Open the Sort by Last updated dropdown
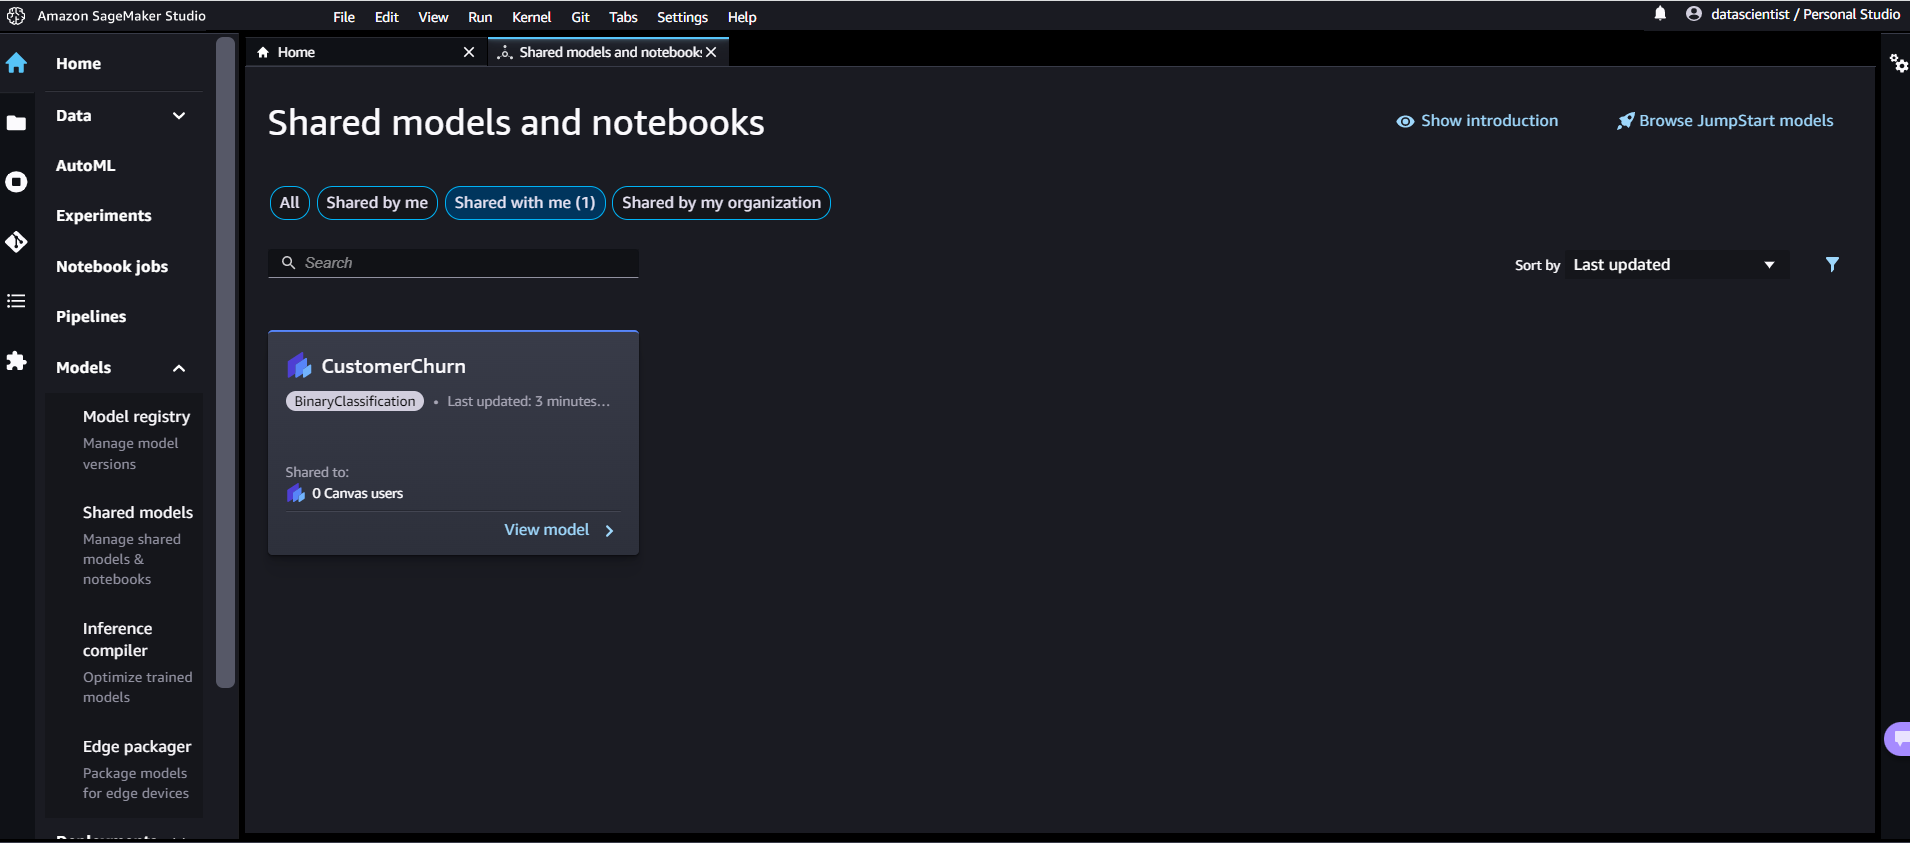The width and height of the screenshot is (1910, 843). tap(1676, 265)
